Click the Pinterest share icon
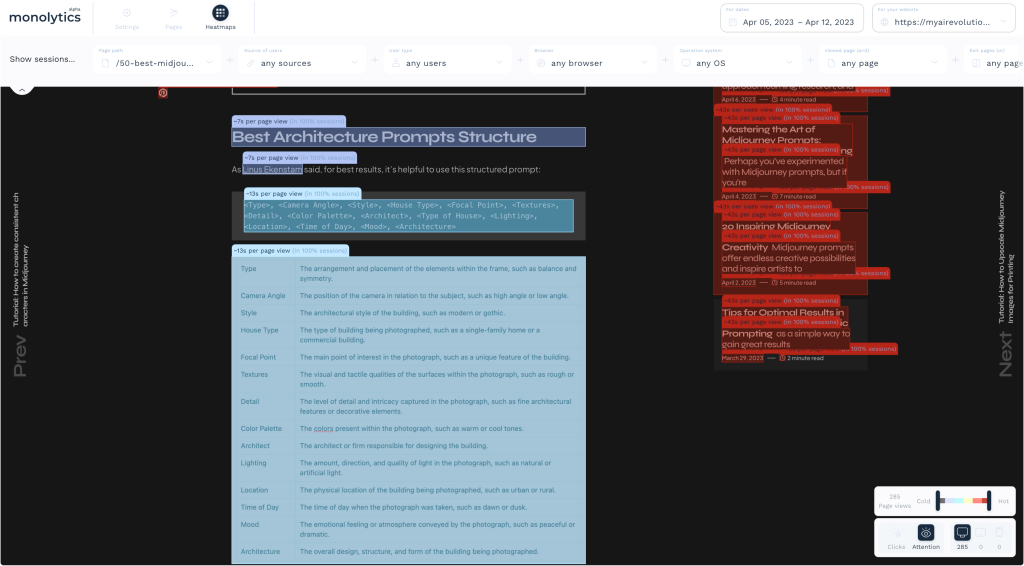1024x566 pixels. pos(163,93)
